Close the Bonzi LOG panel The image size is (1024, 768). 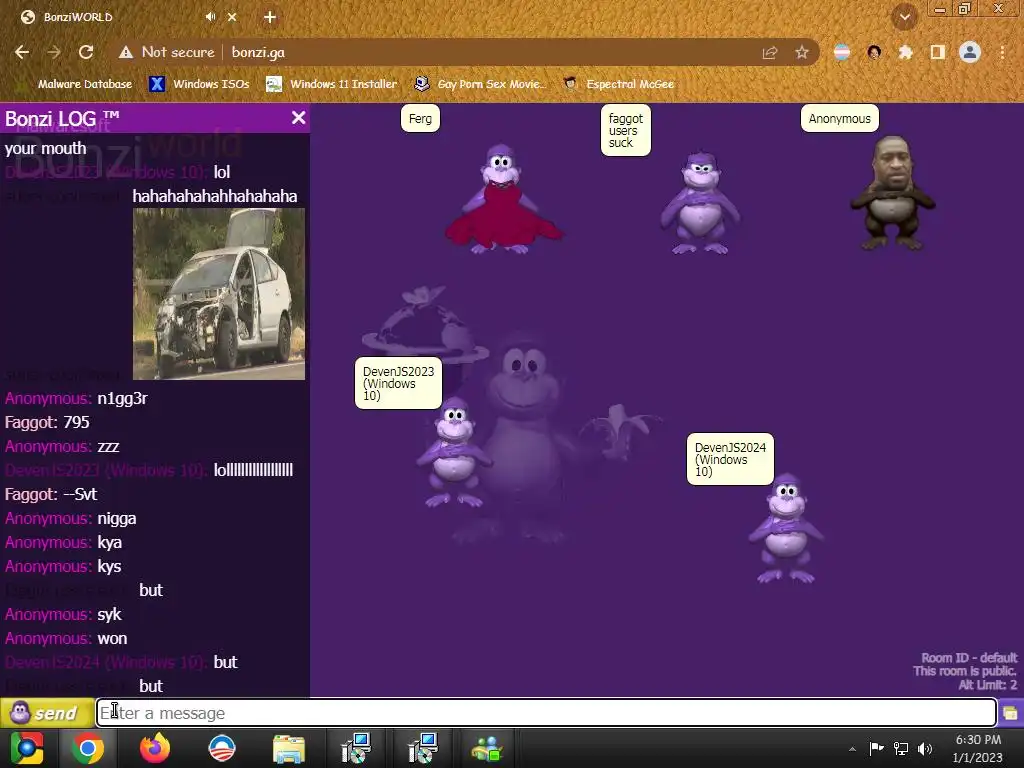point(298,118)
